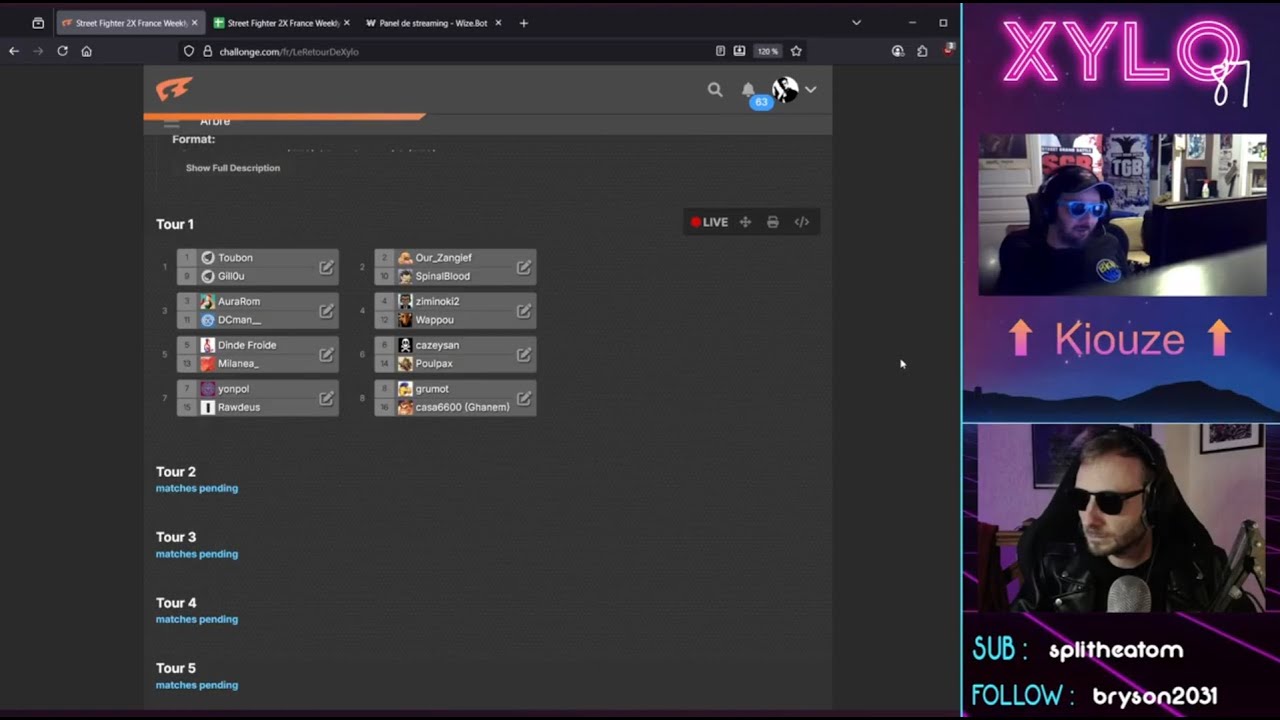Go back to previous page
Screen dimensions: 1280x720
coord(14,51)
